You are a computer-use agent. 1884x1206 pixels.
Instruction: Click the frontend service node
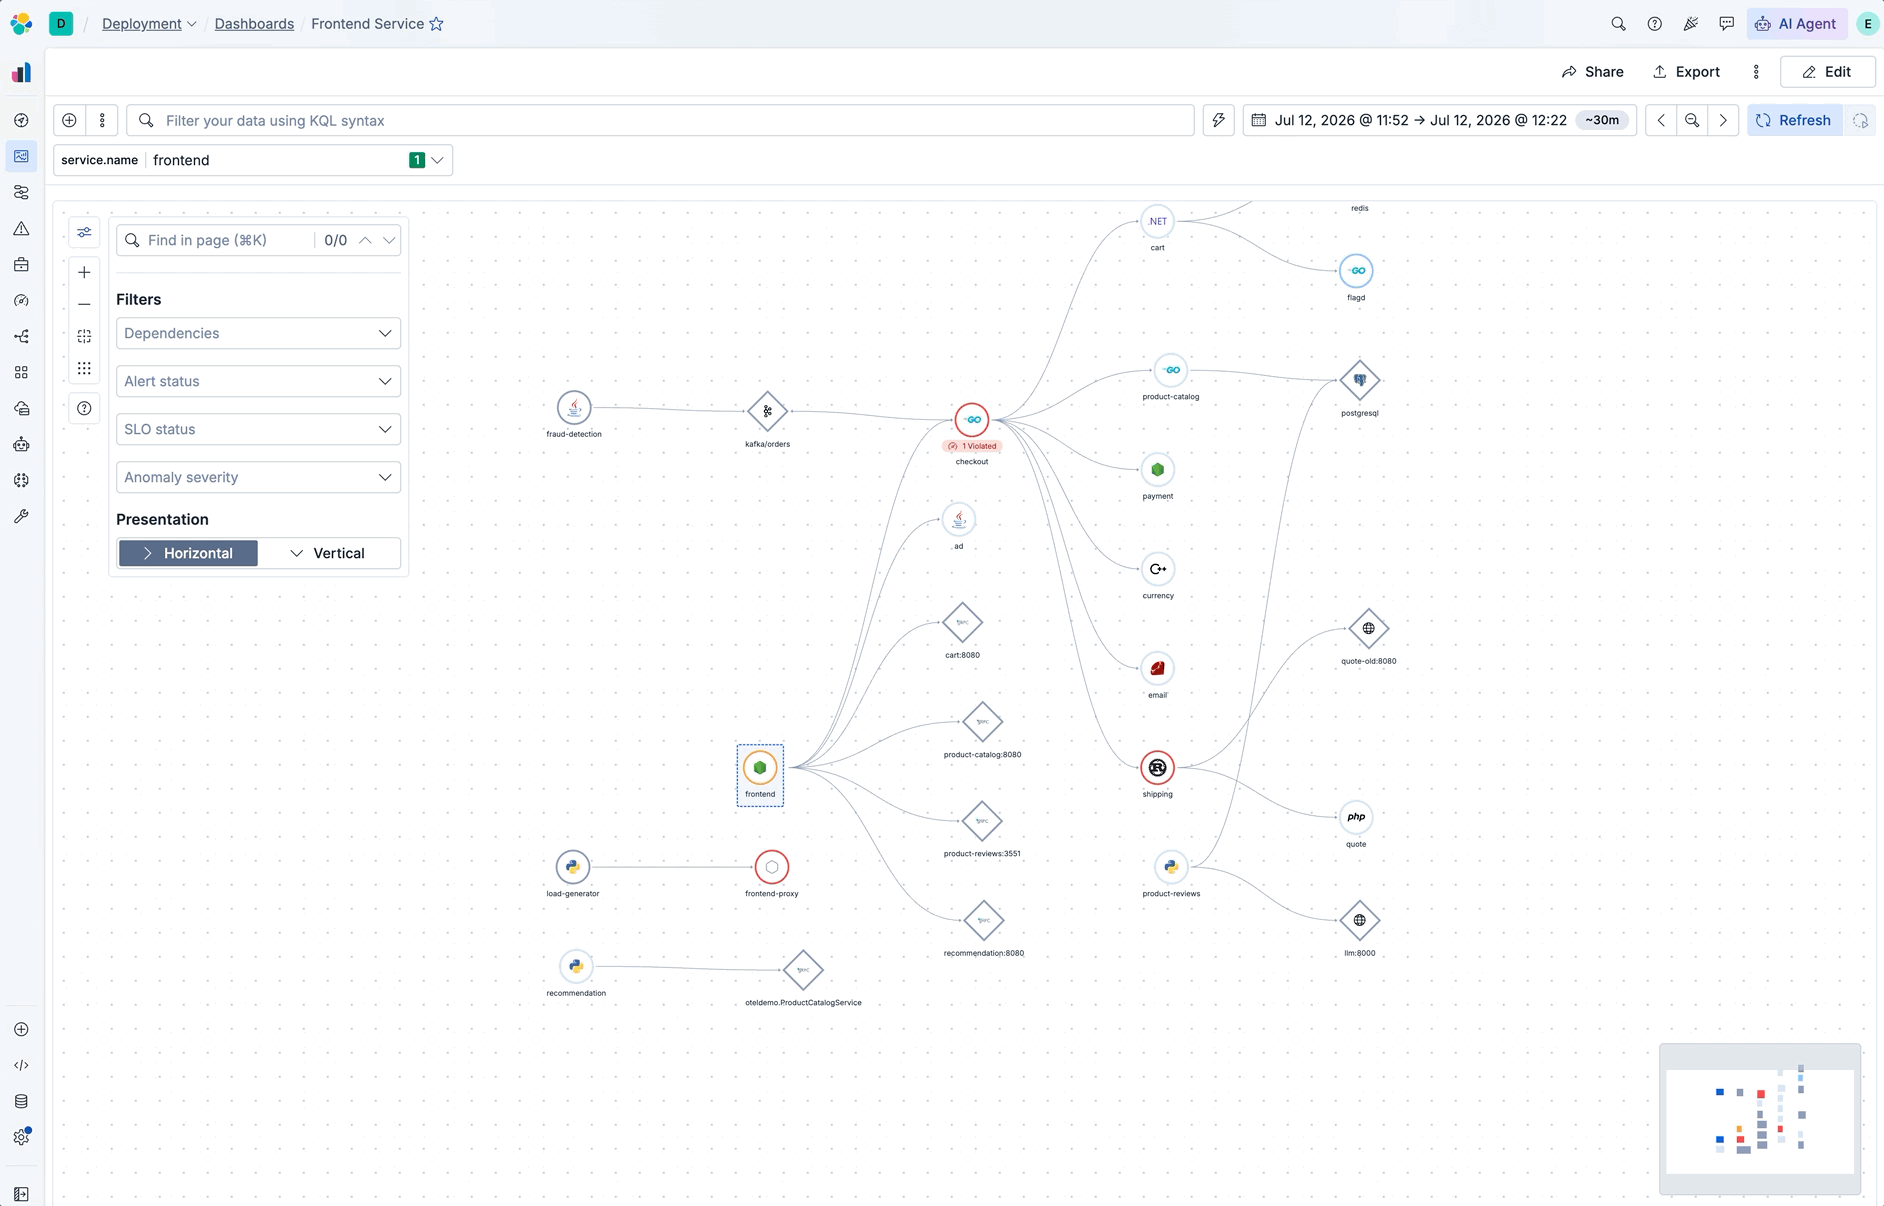(760, 768)
